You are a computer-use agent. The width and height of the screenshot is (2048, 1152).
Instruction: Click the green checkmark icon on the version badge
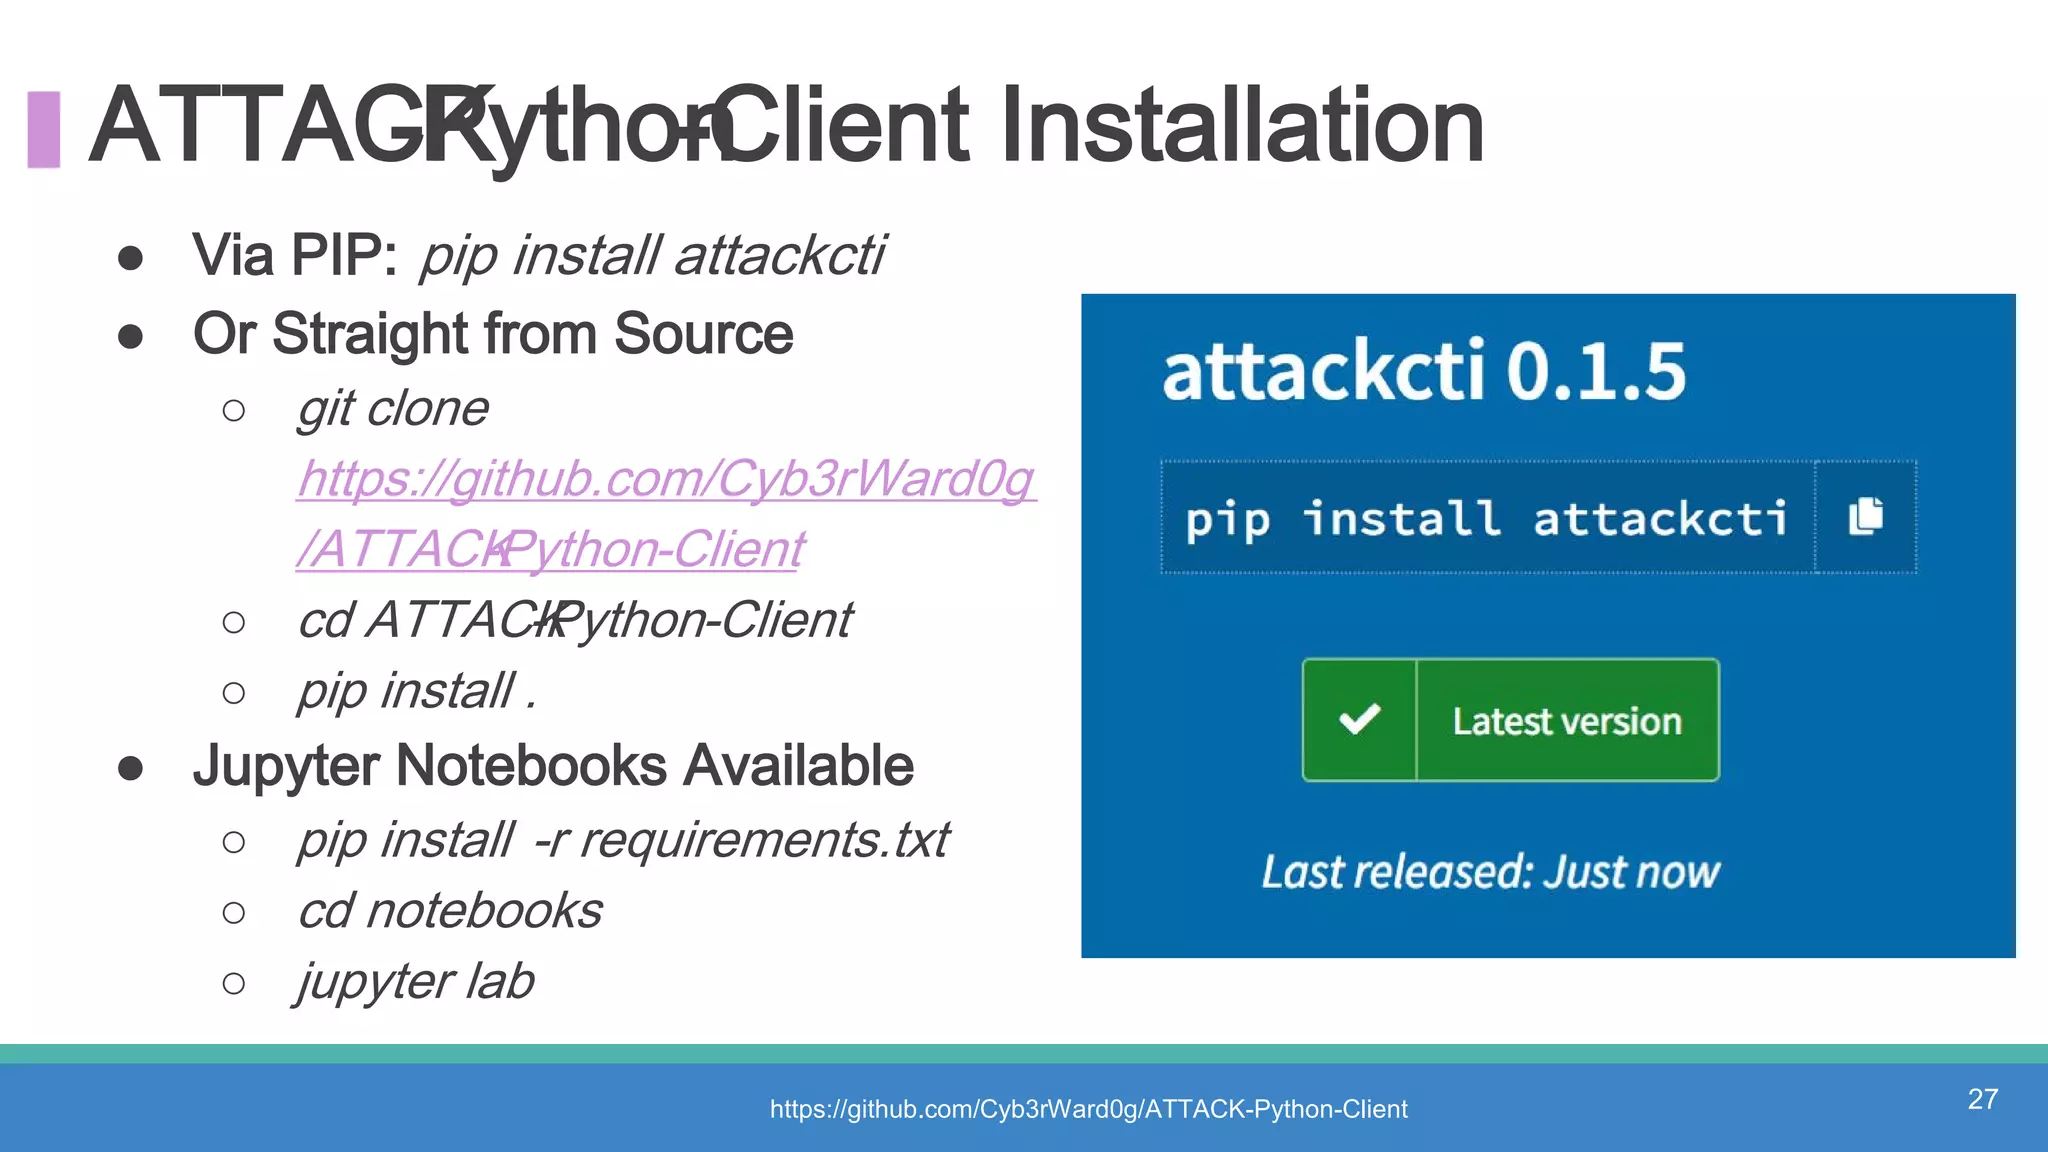point(1360,719)
